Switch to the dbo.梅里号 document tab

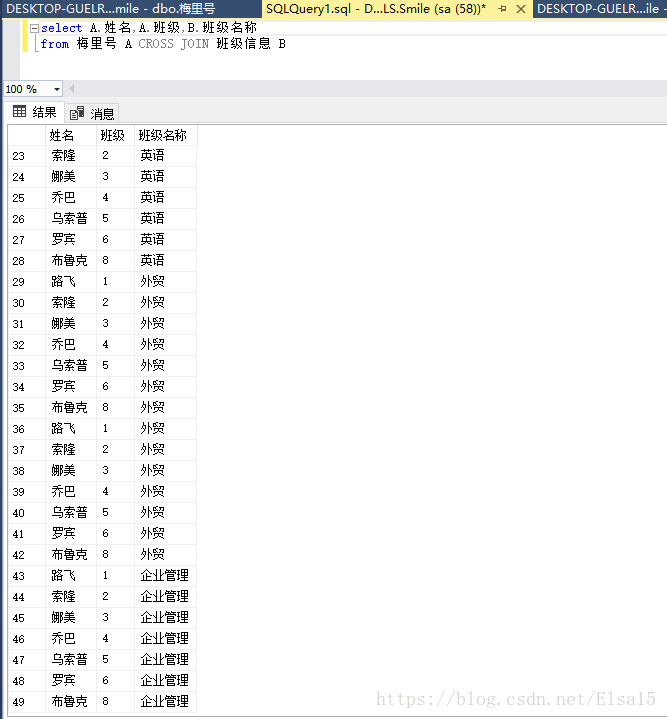131,9
